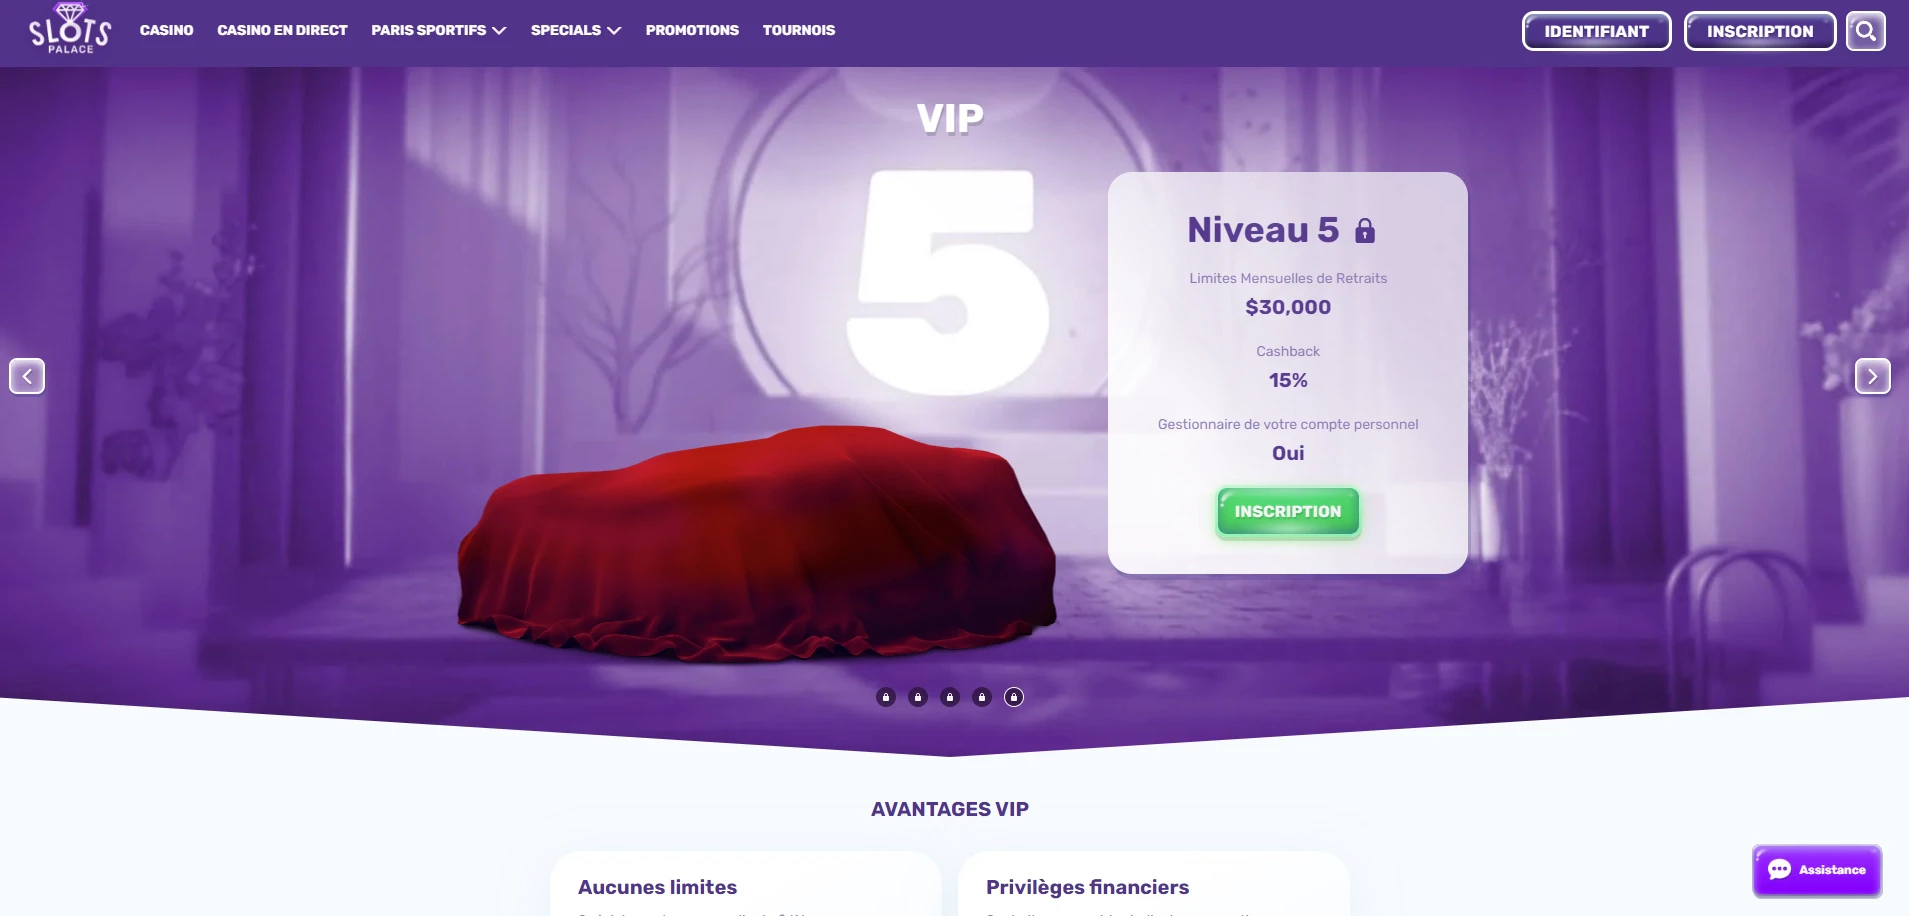Screen dimensions: 1909x916
Task: Click the Slots Palace logo
Action: point(70,29)
